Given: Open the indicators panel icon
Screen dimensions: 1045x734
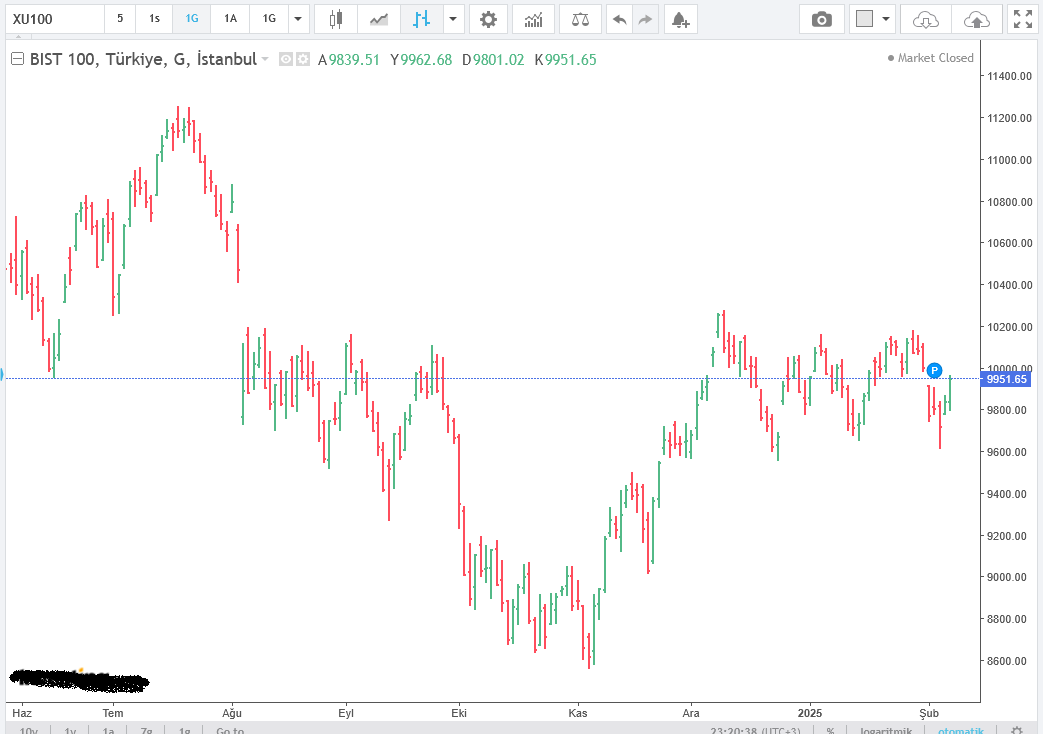Looking at the screenshot, I should point(534,19).
